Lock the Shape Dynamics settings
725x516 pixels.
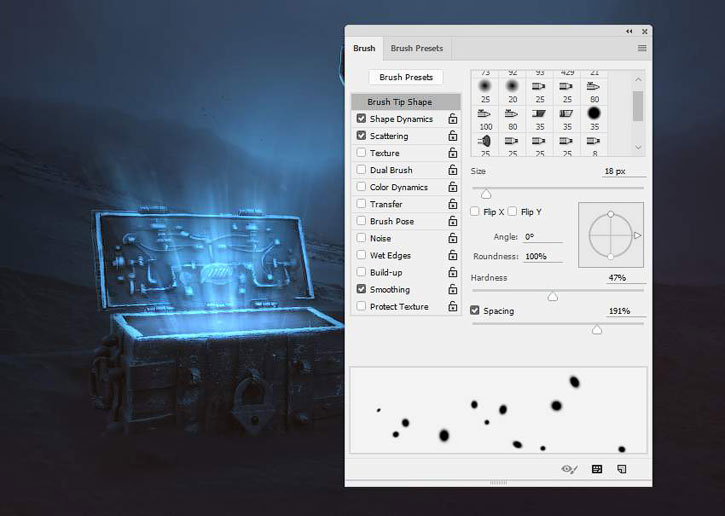(x=453, y=119)
